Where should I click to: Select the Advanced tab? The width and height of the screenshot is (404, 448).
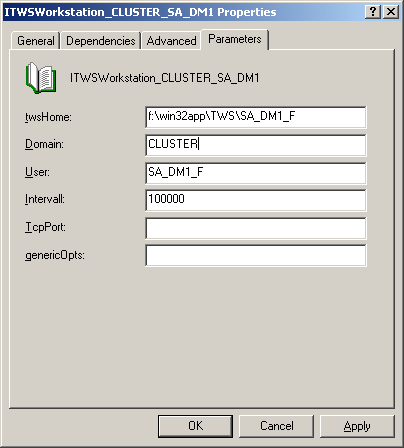pyautogui.click(x=171, y=41)
